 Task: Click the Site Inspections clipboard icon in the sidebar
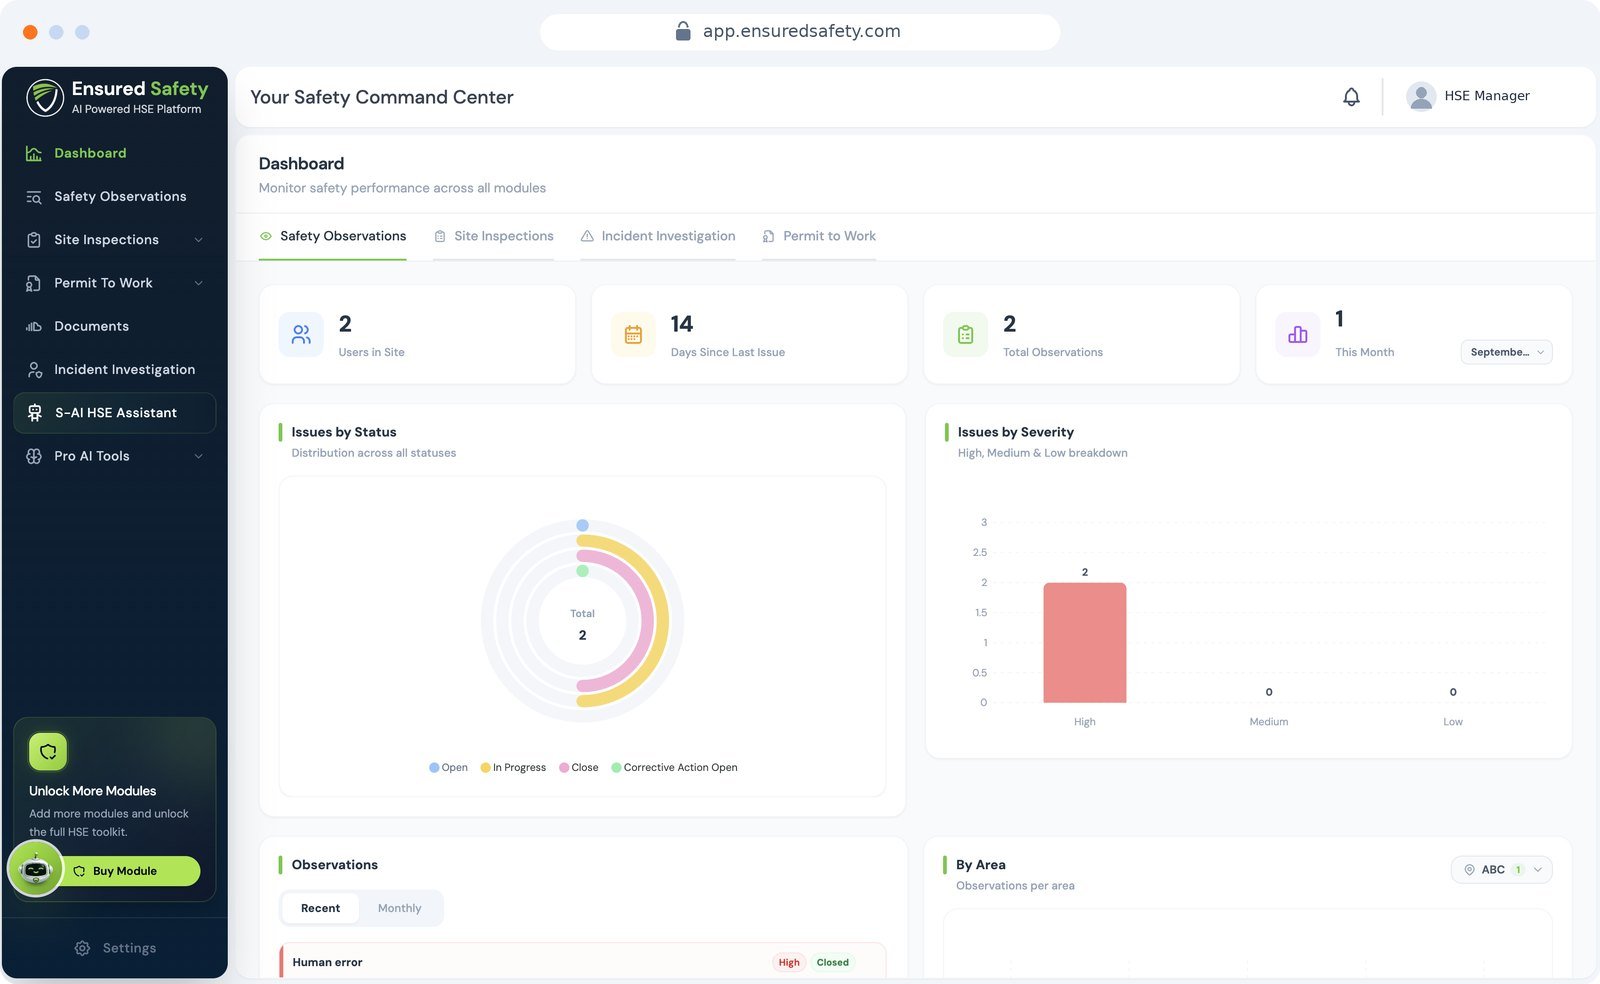34,240
